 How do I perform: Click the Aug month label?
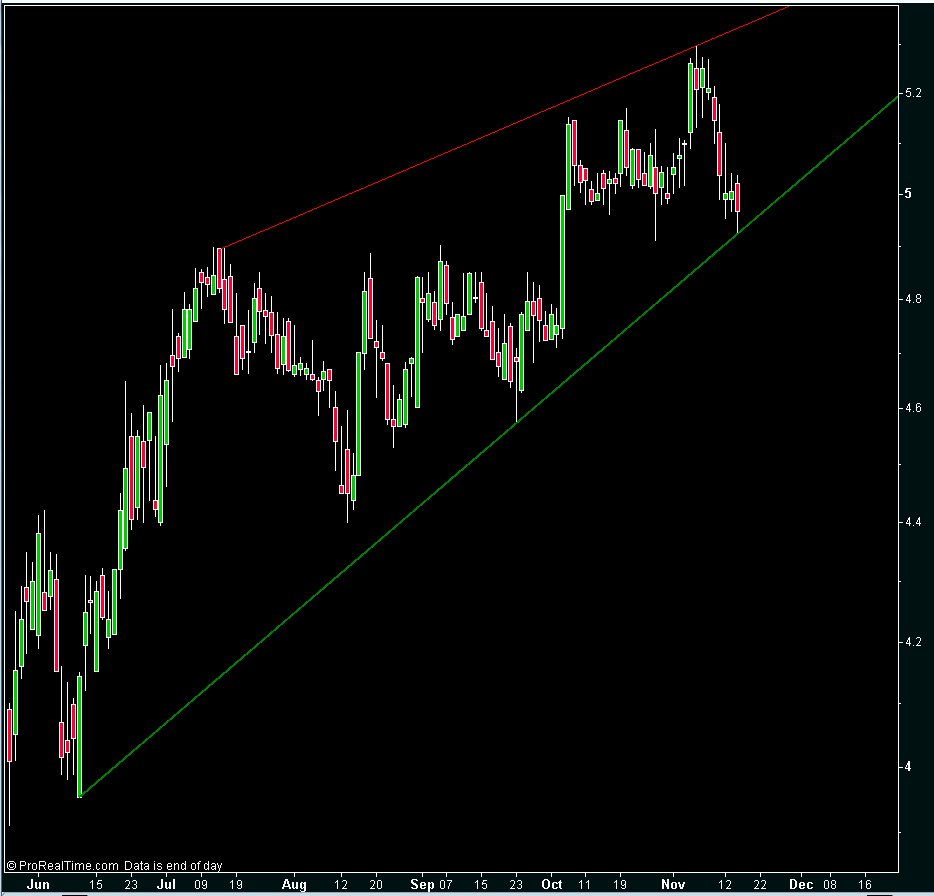pos(294,885)
